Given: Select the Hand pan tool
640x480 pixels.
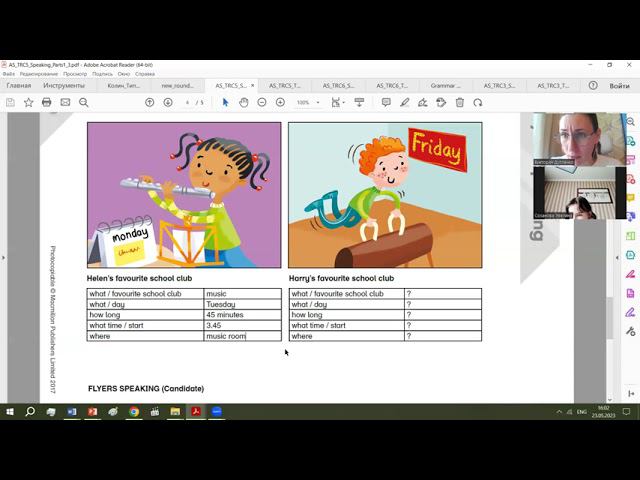Looking at the screenshot, I should click(x=244, y=102).
